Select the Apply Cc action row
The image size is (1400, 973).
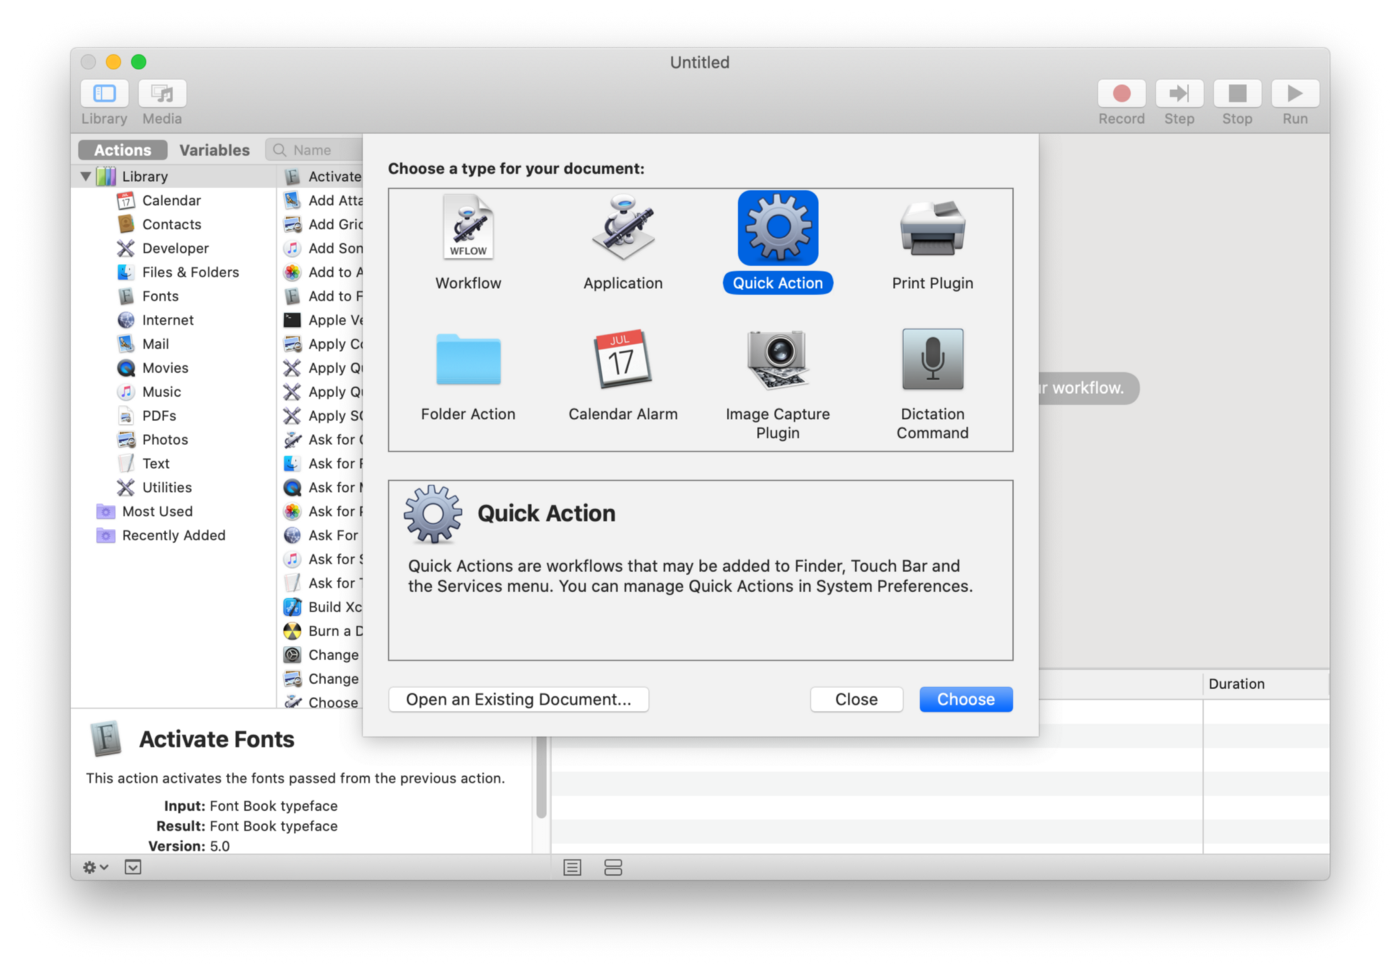(322, 344)
